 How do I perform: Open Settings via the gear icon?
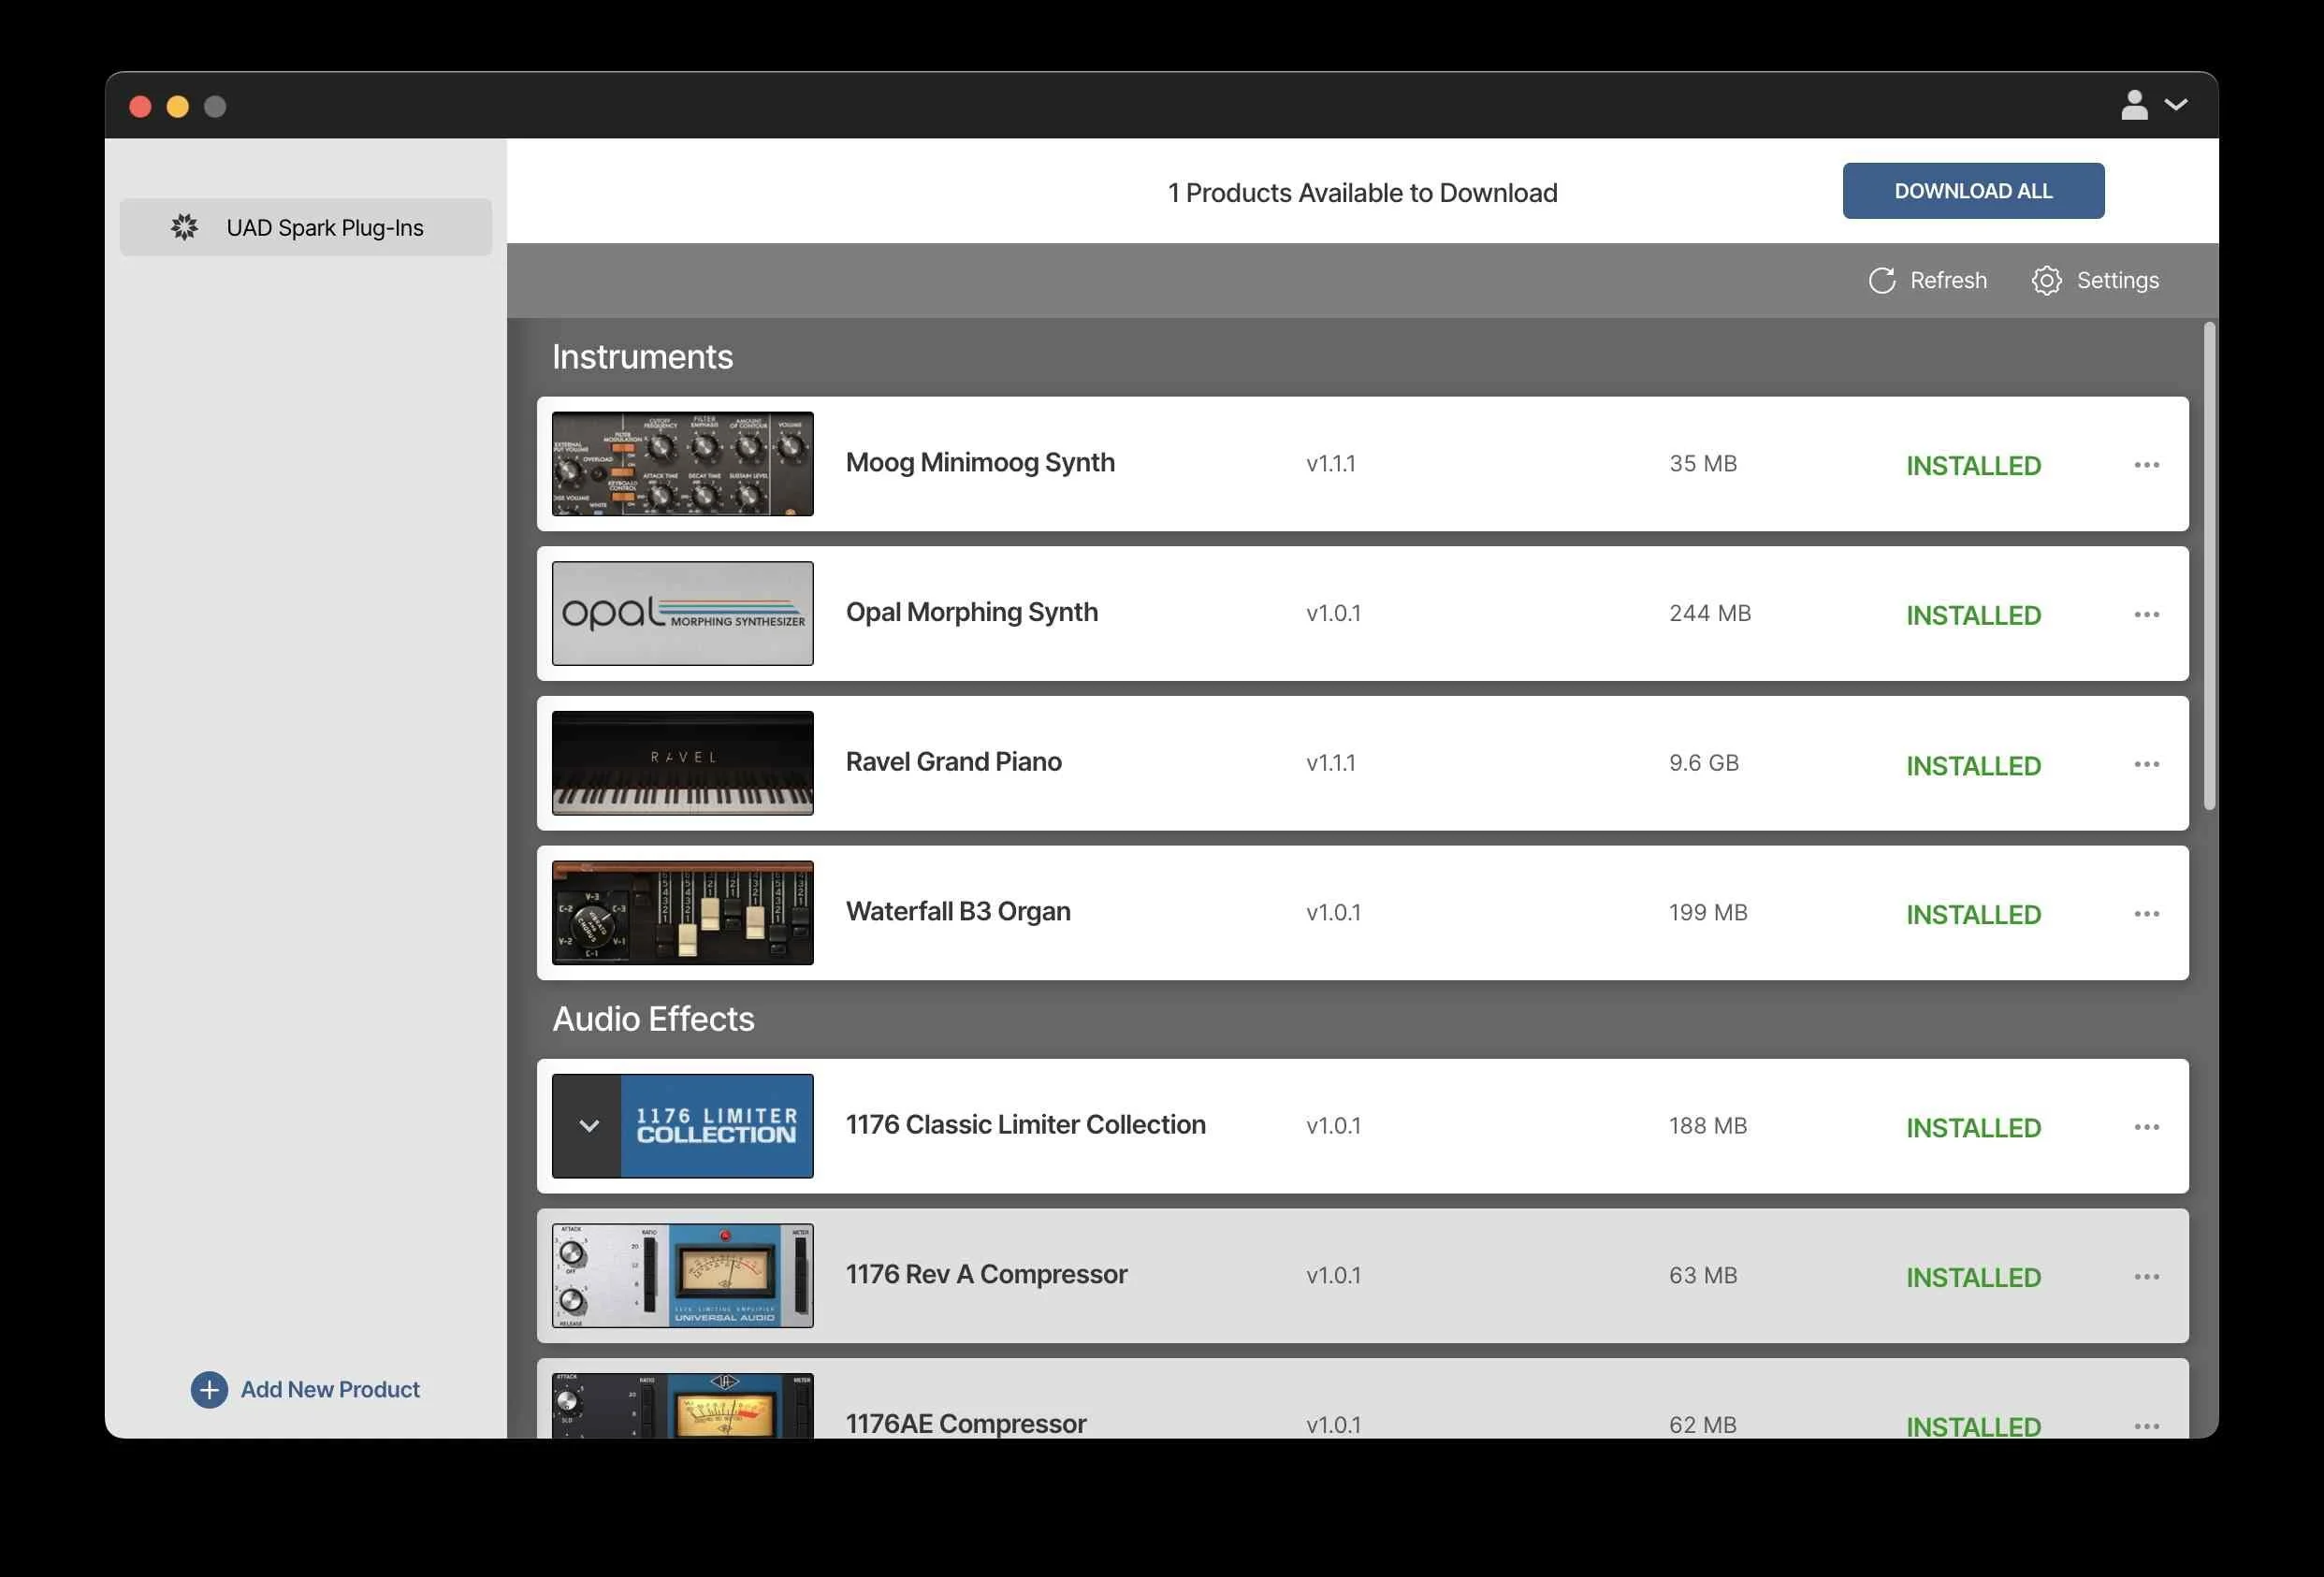point(2046,281)
